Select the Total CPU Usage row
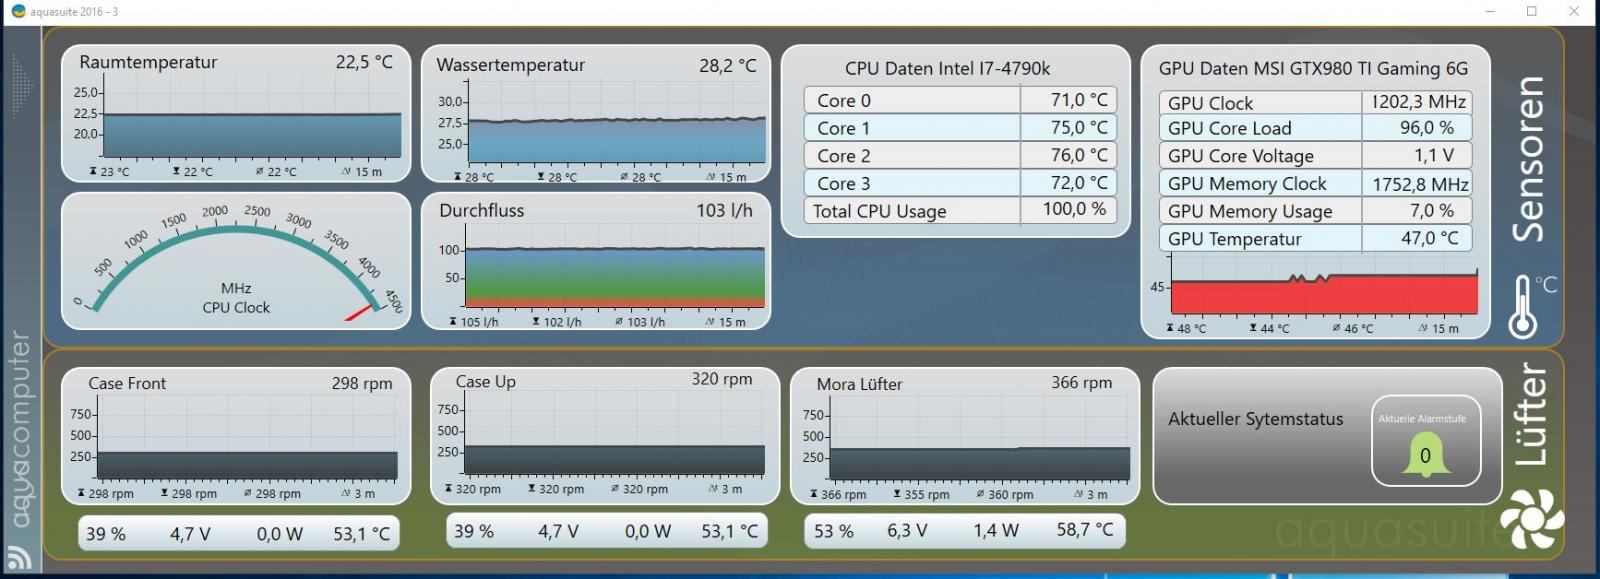The width and height of the screenshot is (1600, 579). point(960,211)
